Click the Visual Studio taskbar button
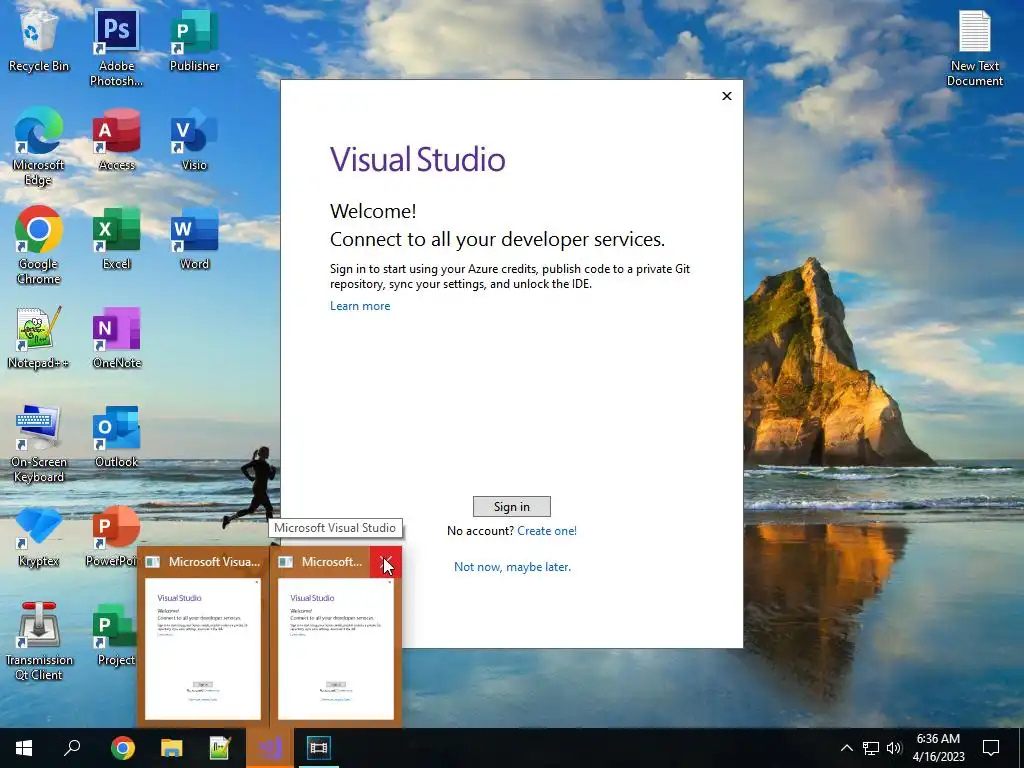 point(269,748)
